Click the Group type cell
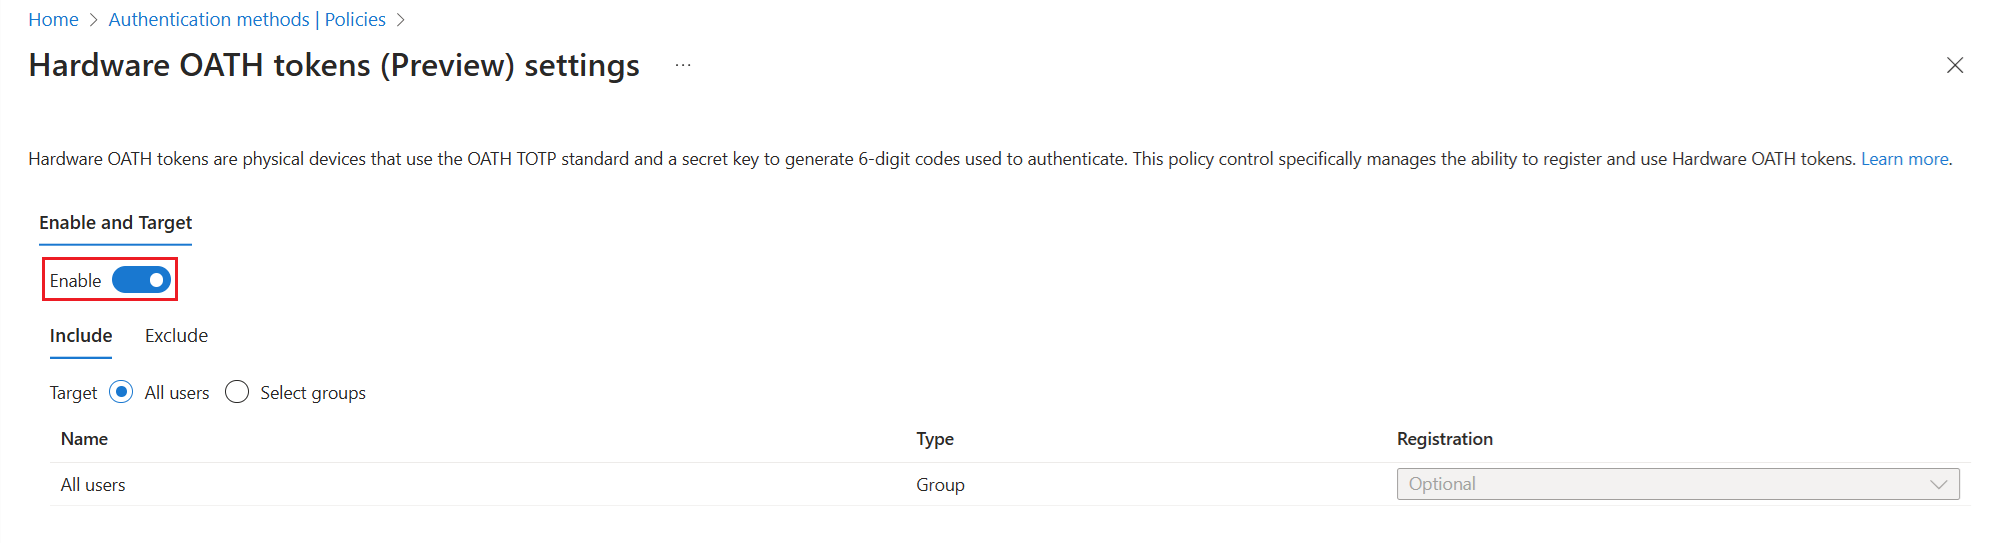 [x=940, y=485]
